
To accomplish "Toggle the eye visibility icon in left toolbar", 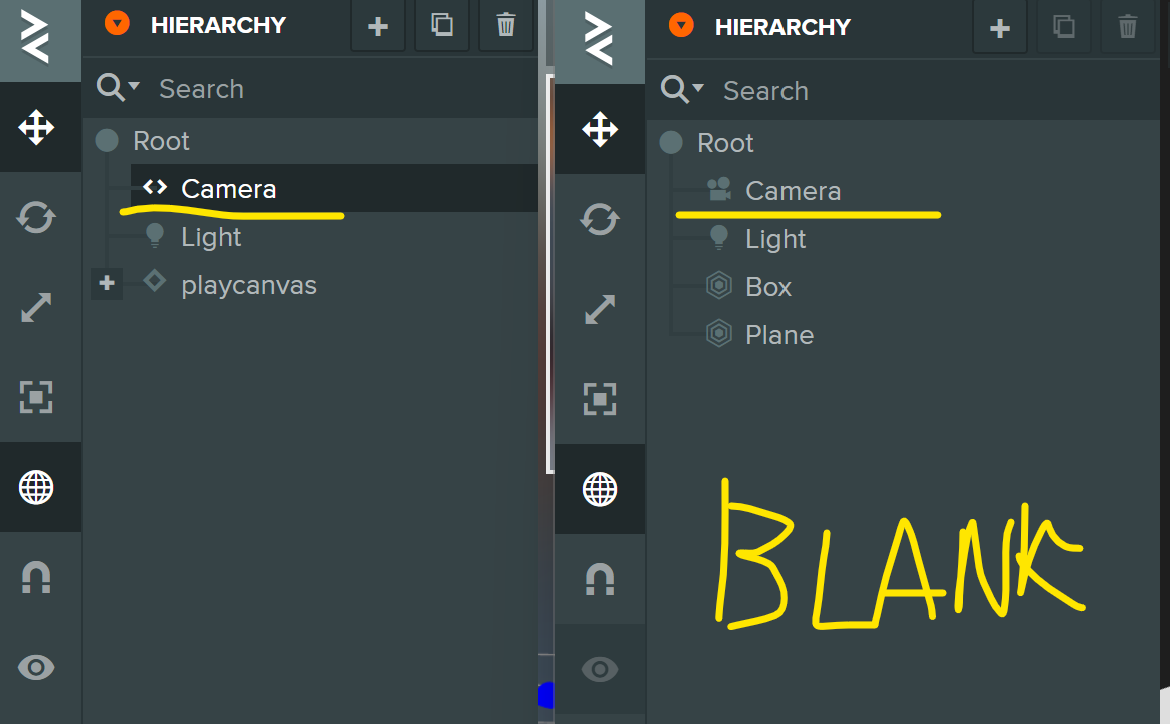I will coord(36,667).
